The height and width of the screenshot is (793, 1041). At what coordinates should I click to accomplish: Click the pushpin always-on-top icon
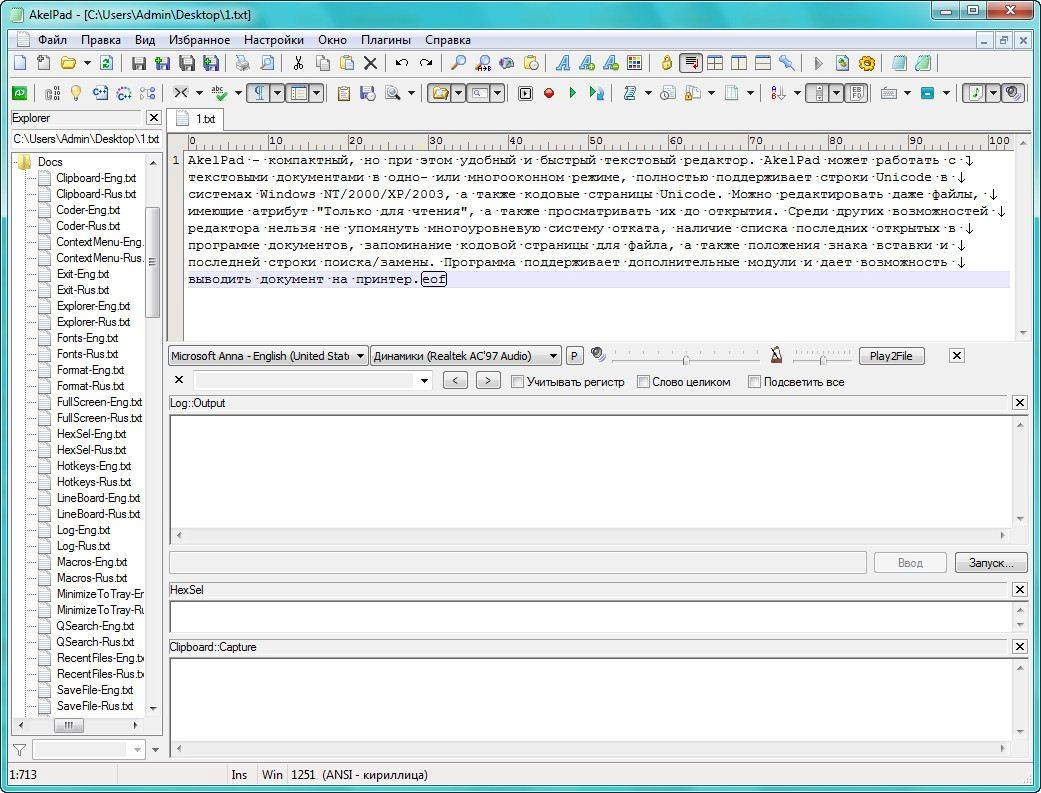(x=787, y=63)
